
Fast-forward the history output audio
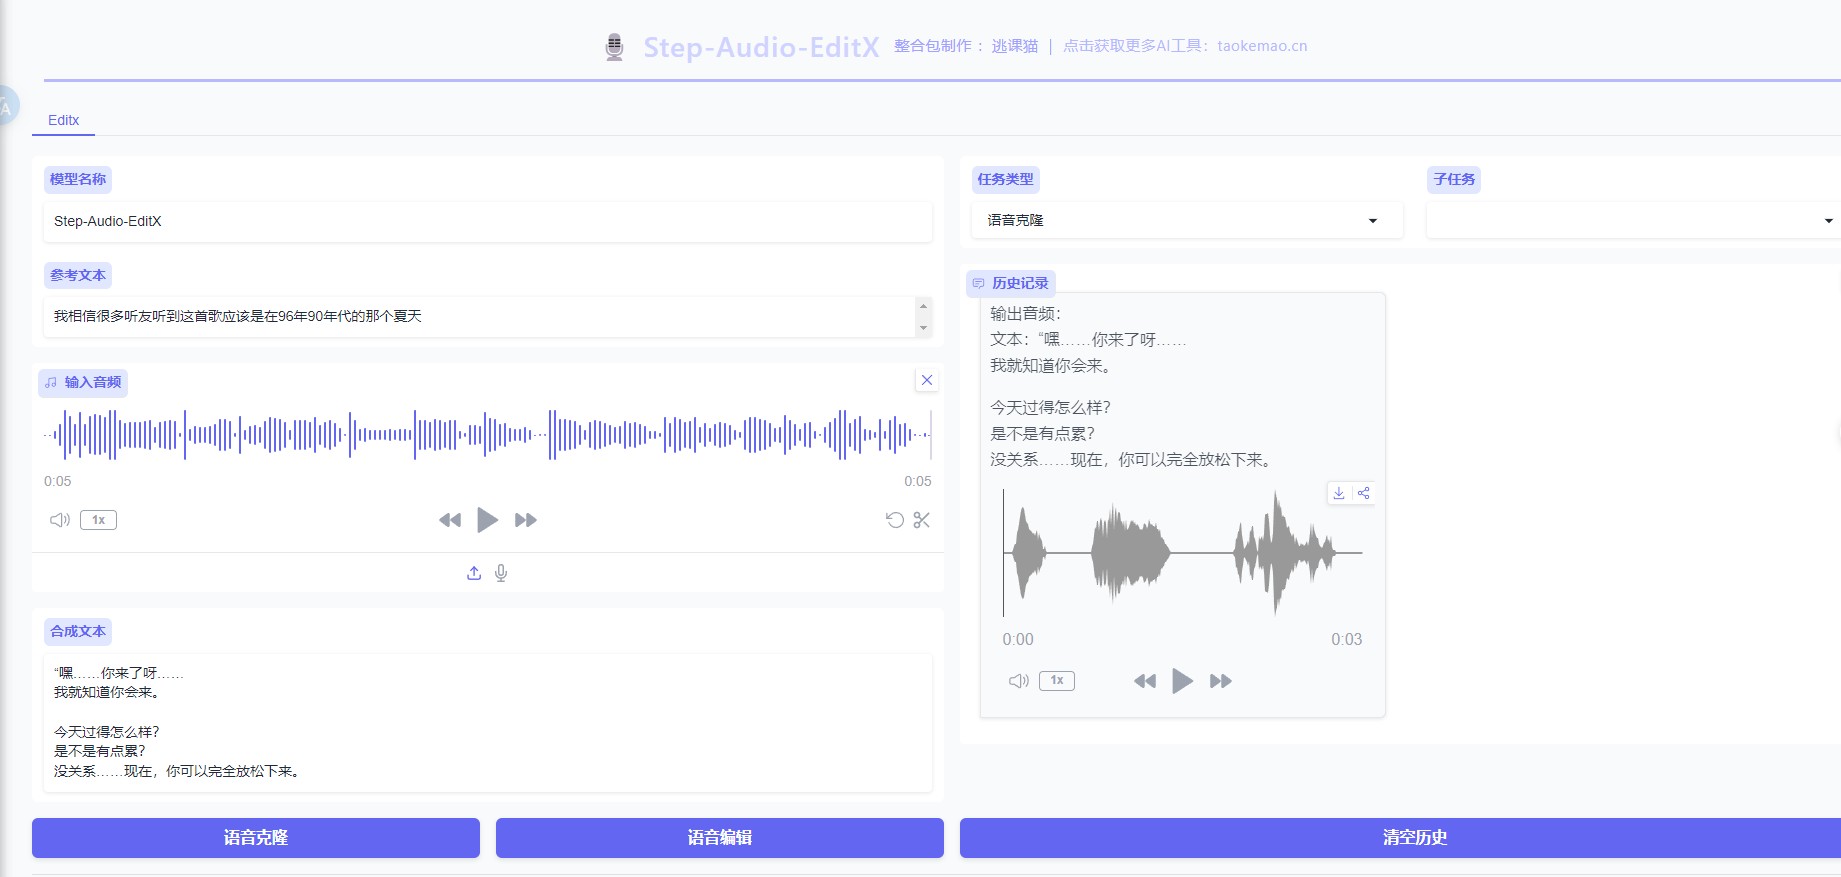pos(1221,681)
